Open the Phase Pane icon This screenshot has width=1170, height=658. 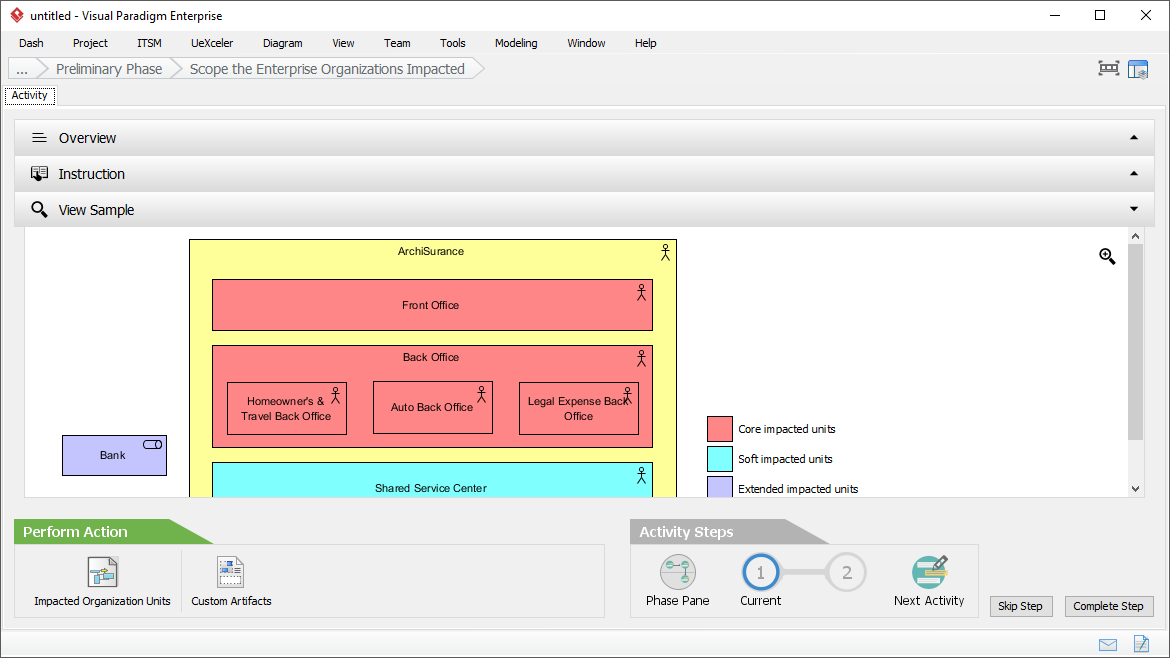(678, 572)
